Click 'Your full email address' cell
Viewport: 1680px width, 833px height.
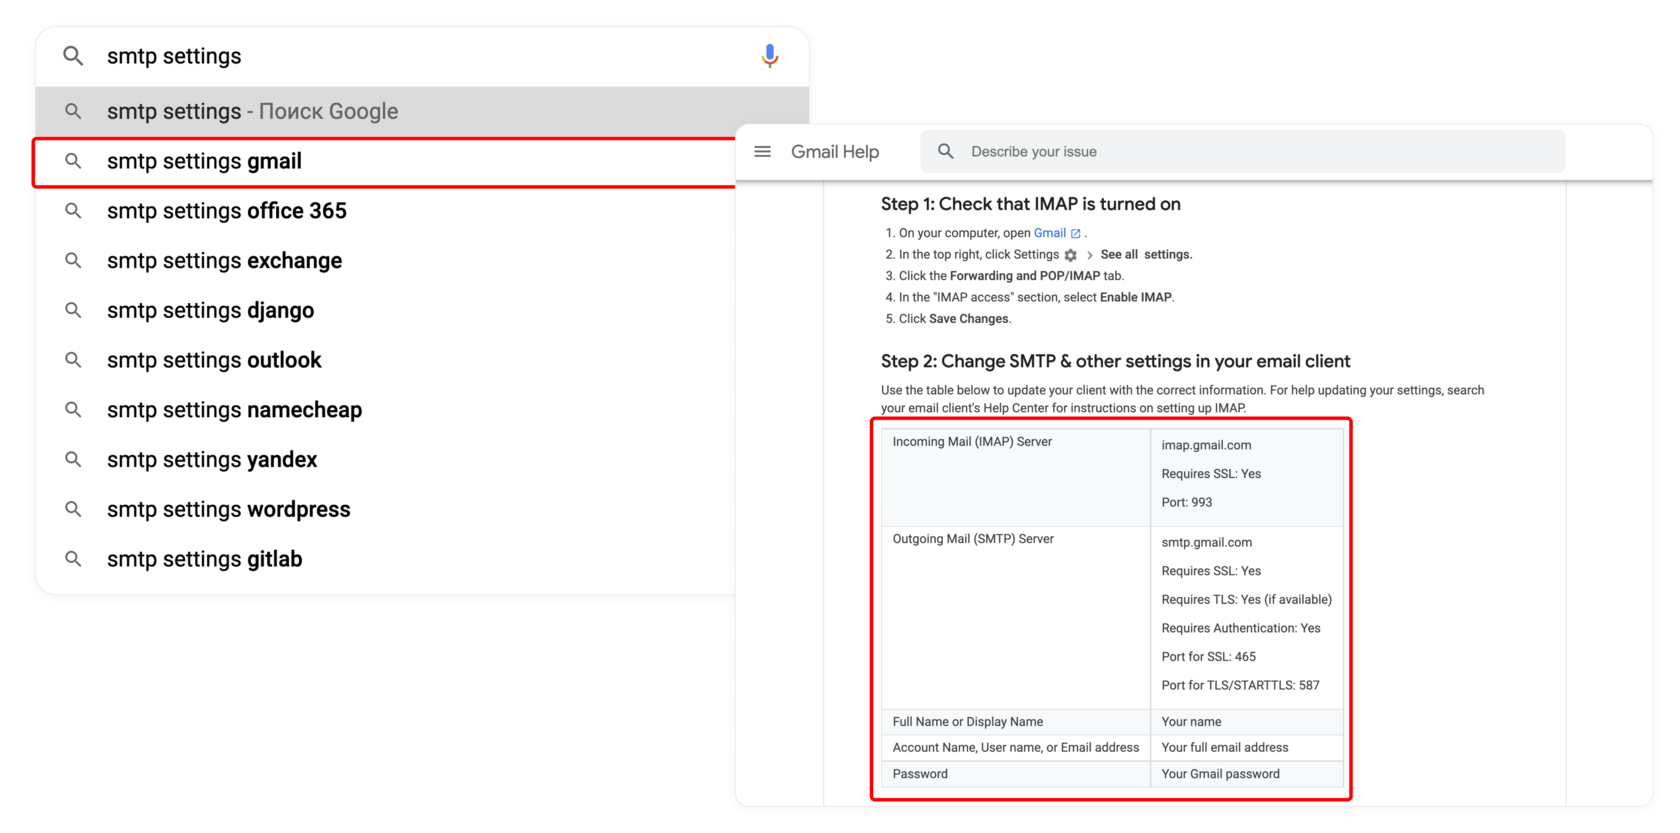coord(1247,748)
